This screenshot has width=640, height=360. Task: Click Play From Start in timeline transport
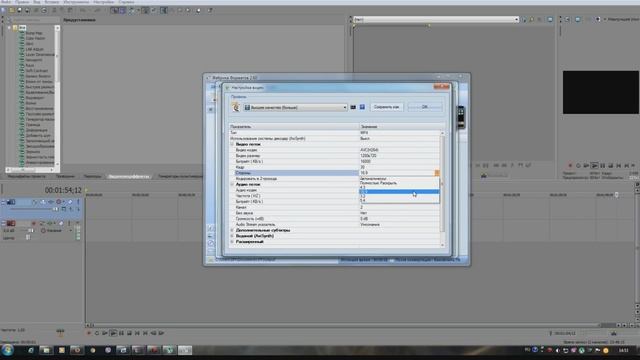(105, 333)
